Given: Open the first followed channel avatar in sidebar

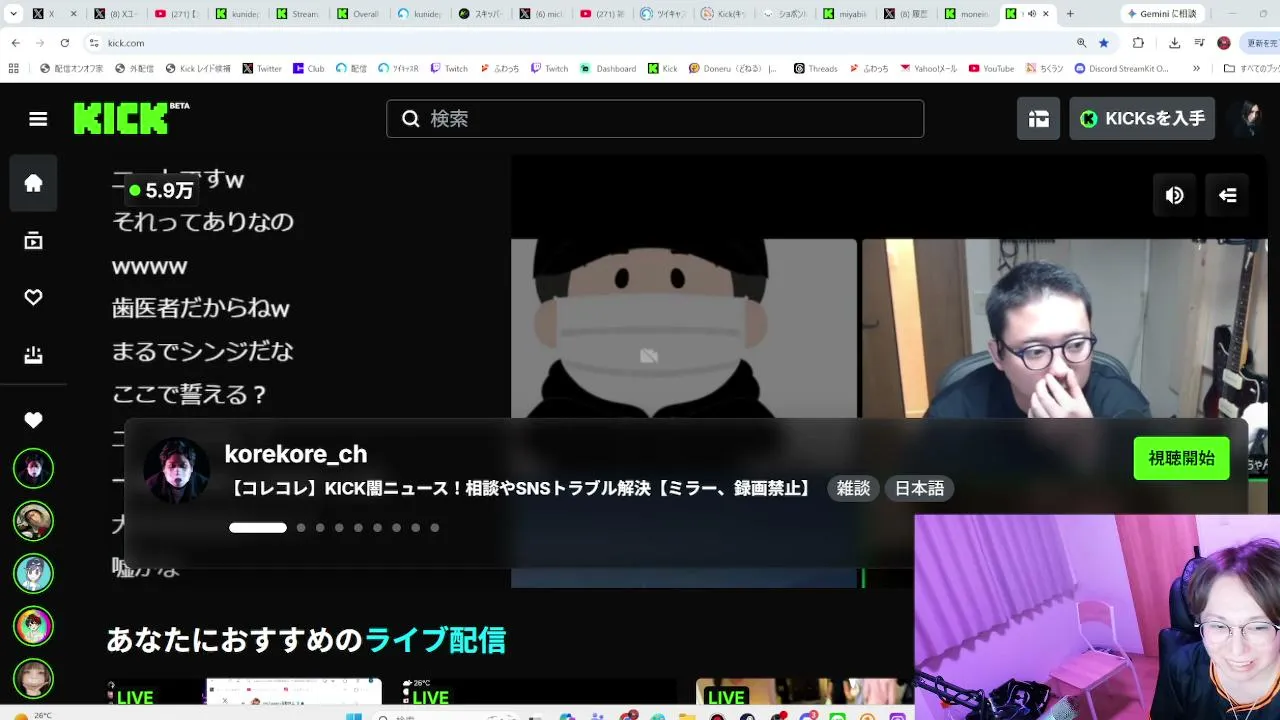Looking at the screenshot, I should click(33, 468).
